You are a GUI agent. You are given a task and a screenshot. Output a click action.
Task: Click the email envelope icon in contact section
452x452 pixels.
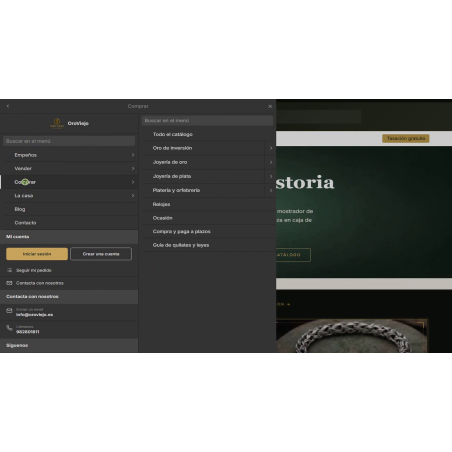[9, 311]
